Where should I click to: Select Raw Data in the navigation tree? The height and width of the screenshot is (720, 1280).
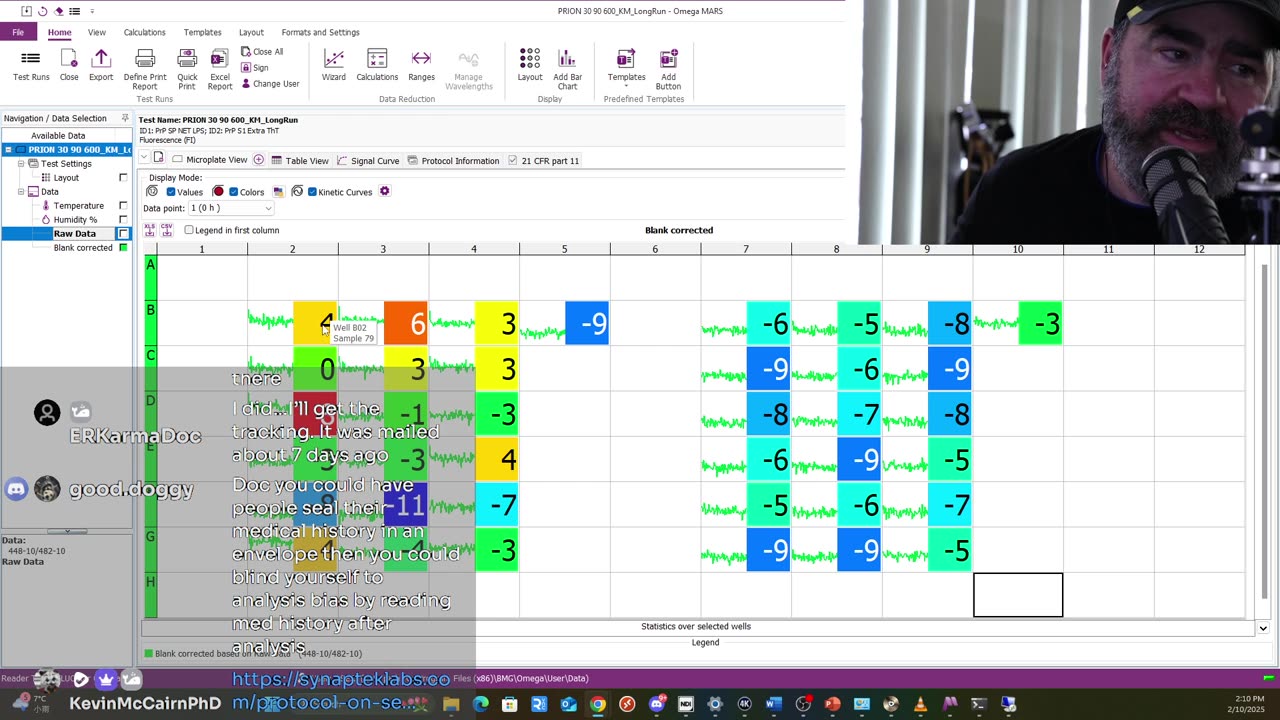[75, 233]
